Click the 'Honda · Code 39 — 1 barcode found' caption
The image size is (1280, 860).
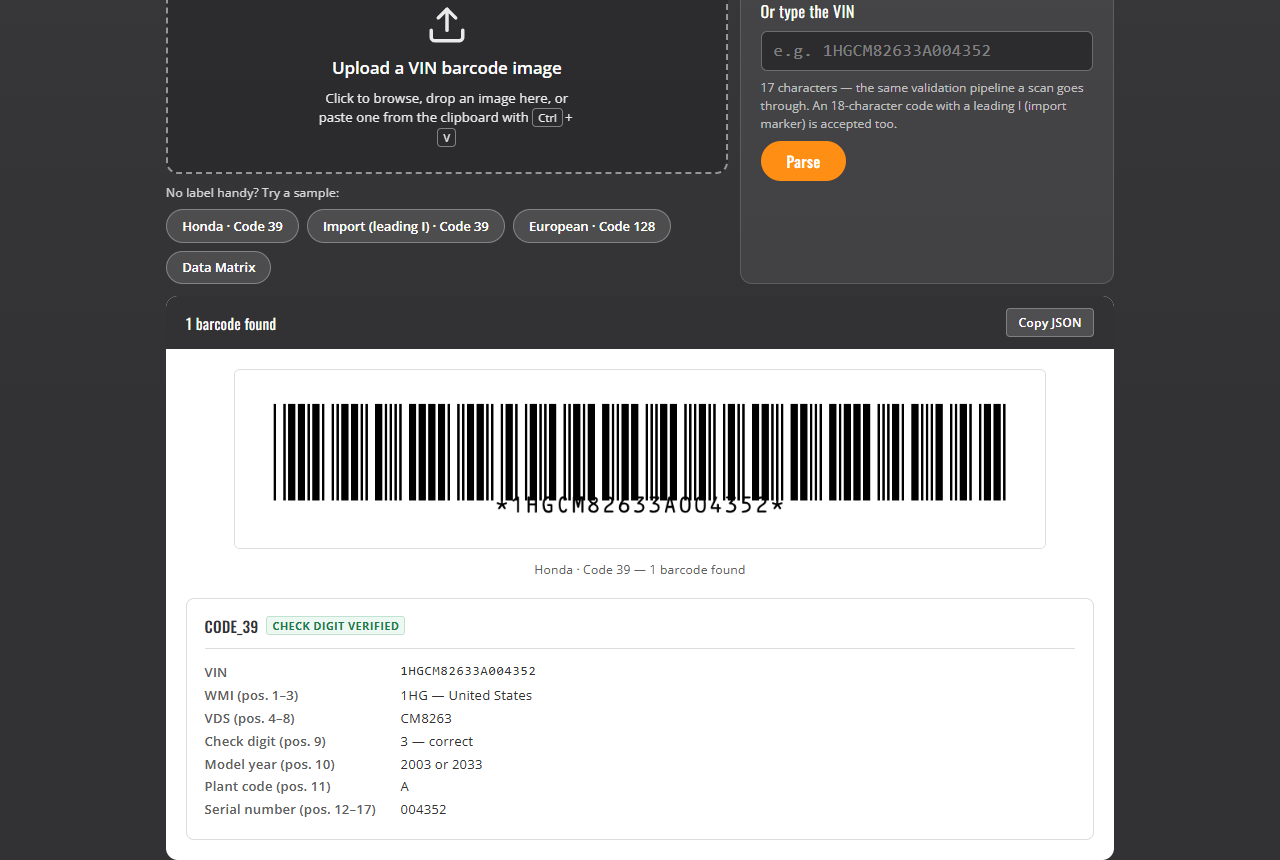click(x=640, y=569)
